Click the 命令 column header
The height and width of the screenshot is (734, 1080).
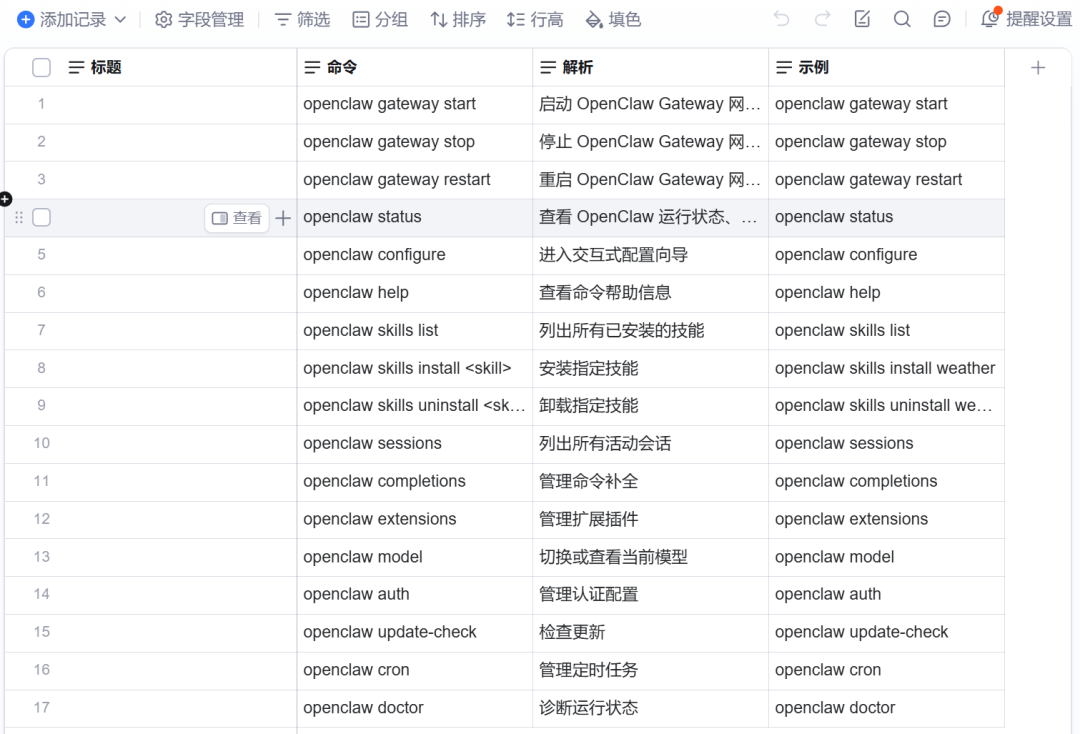pyautogui.click(x=415, y=67)
